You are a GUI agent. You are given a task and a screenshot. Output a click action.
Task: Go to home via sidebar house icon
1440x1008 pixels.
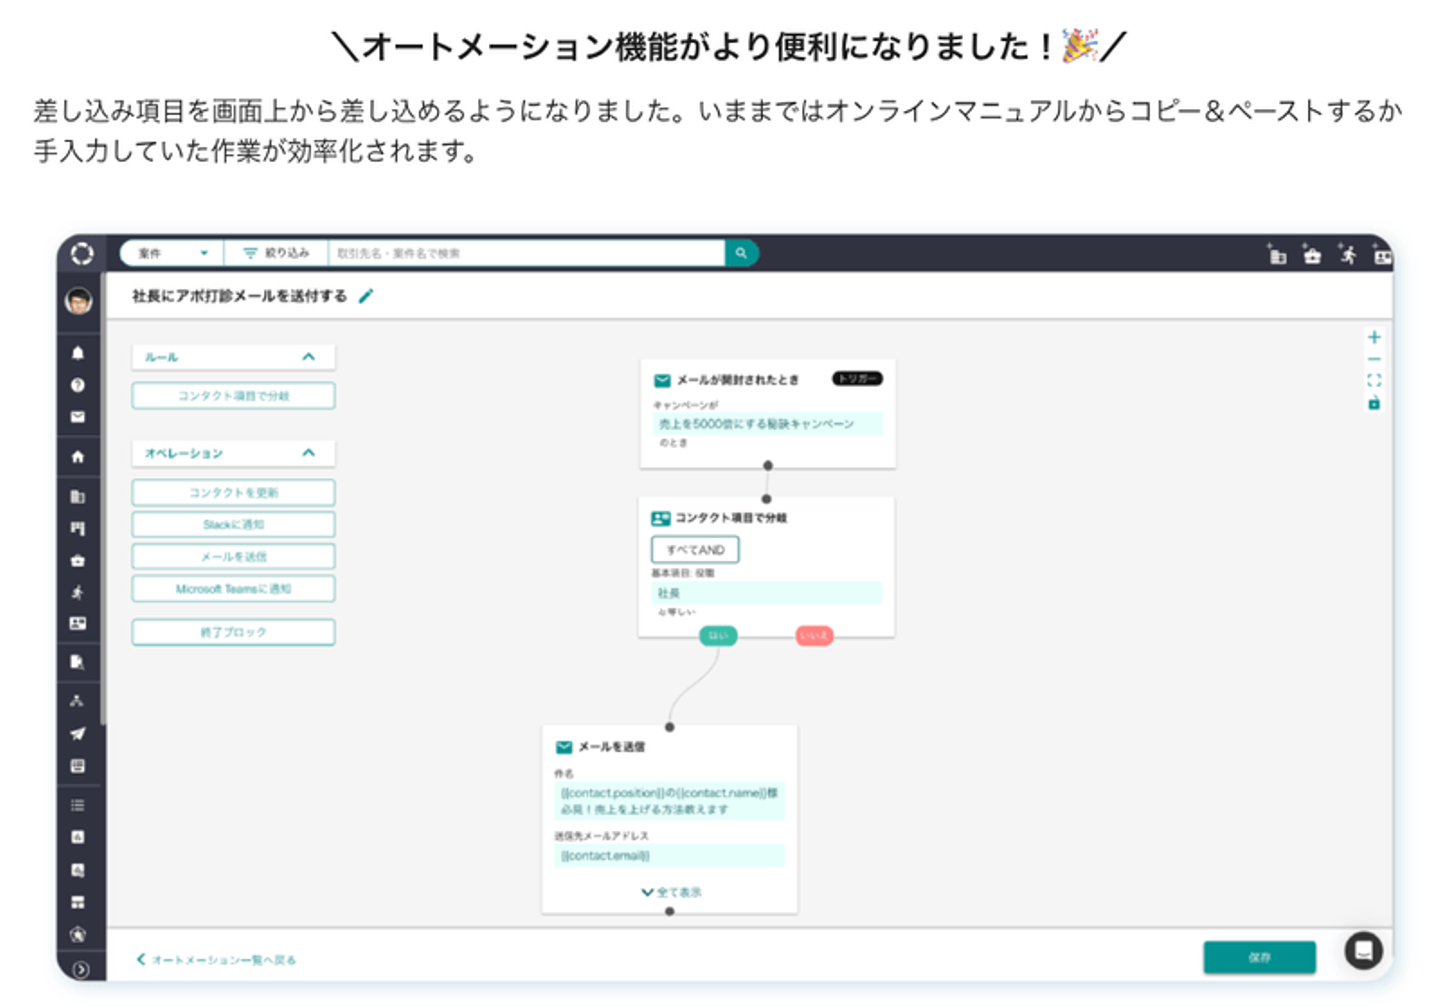pyautogui.click(x=78, y=457)
